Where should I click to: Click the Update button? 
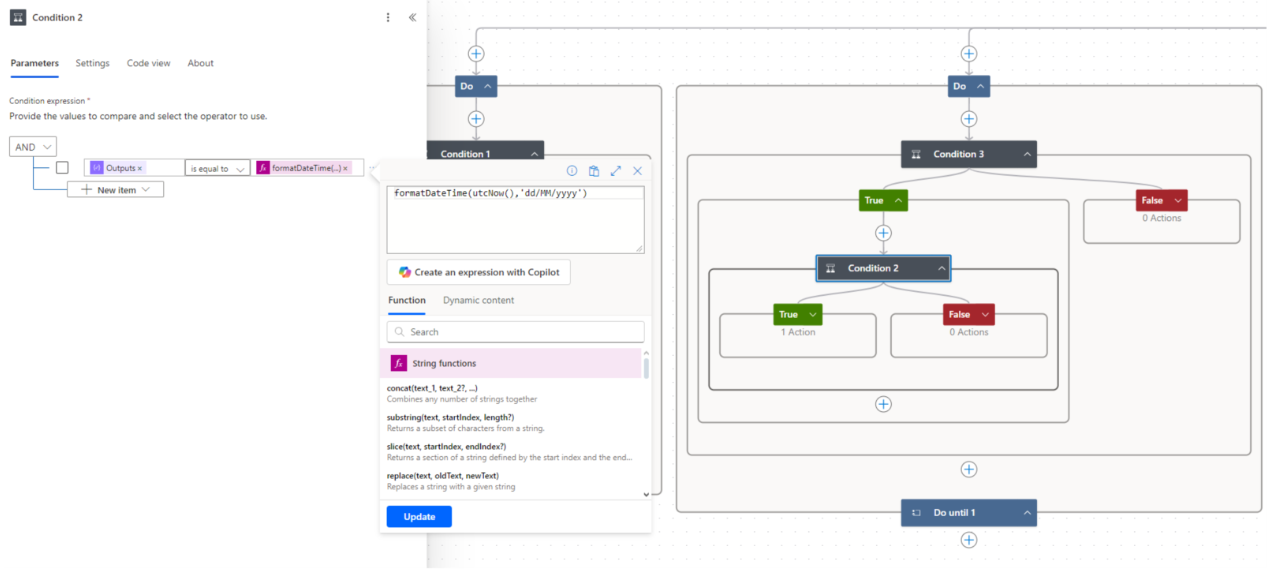[419, 517]
